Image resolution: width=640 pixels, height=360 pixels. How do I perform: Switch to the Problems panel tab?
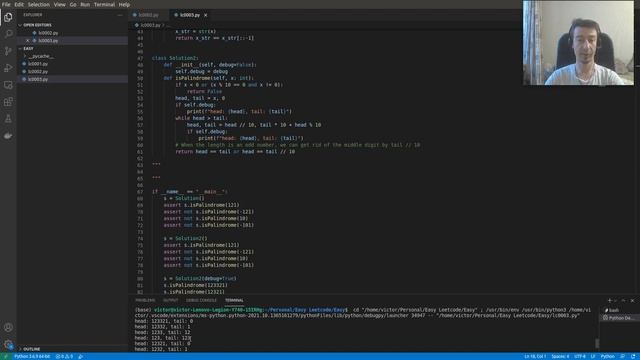[145, 300]
